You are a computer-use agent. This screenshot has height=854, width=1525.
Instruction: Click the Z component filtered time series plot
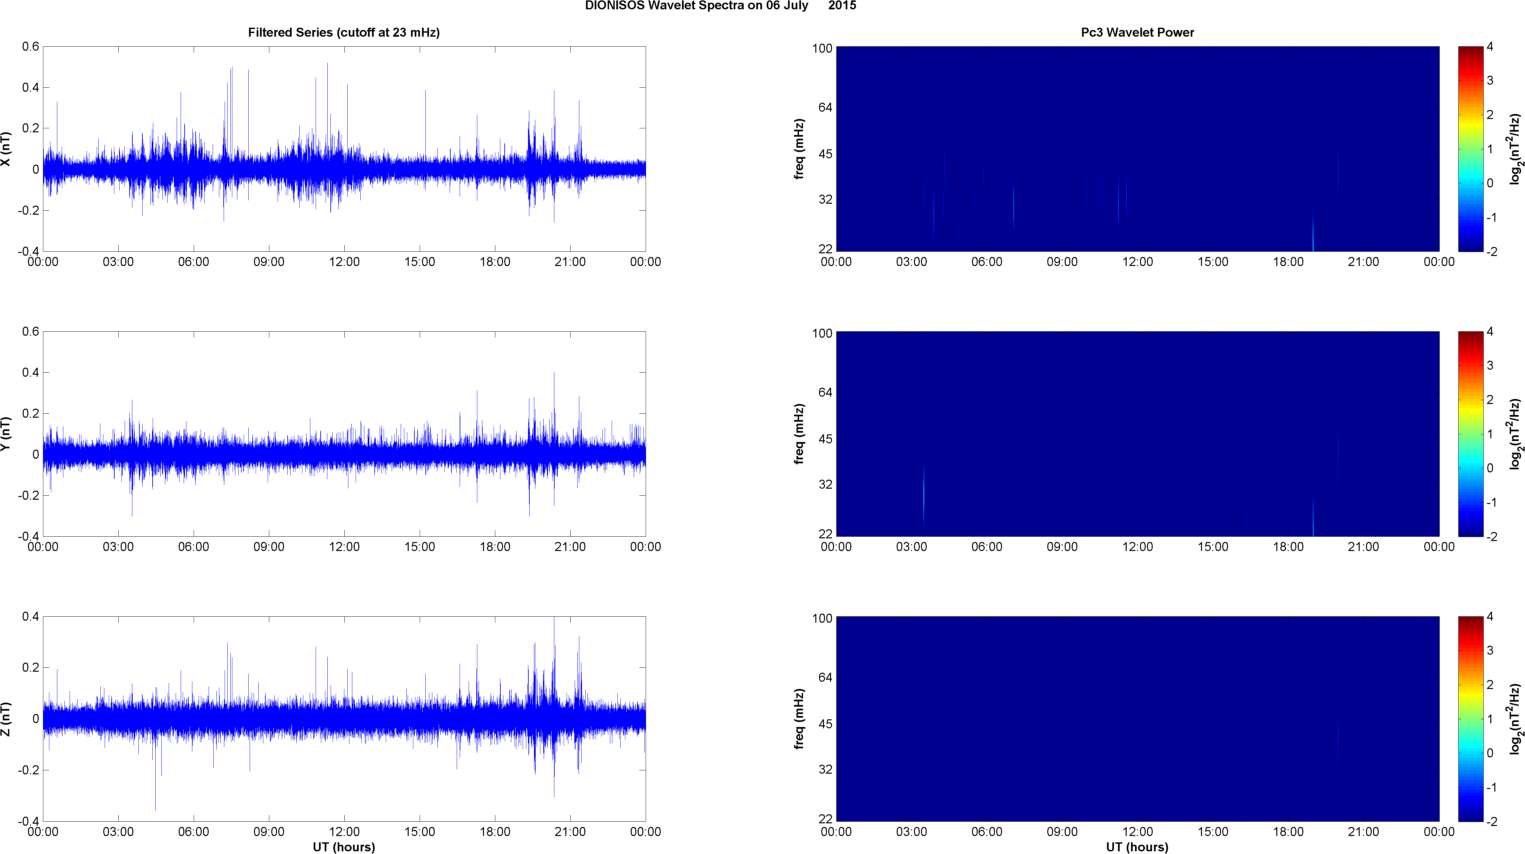coord(344,719)
